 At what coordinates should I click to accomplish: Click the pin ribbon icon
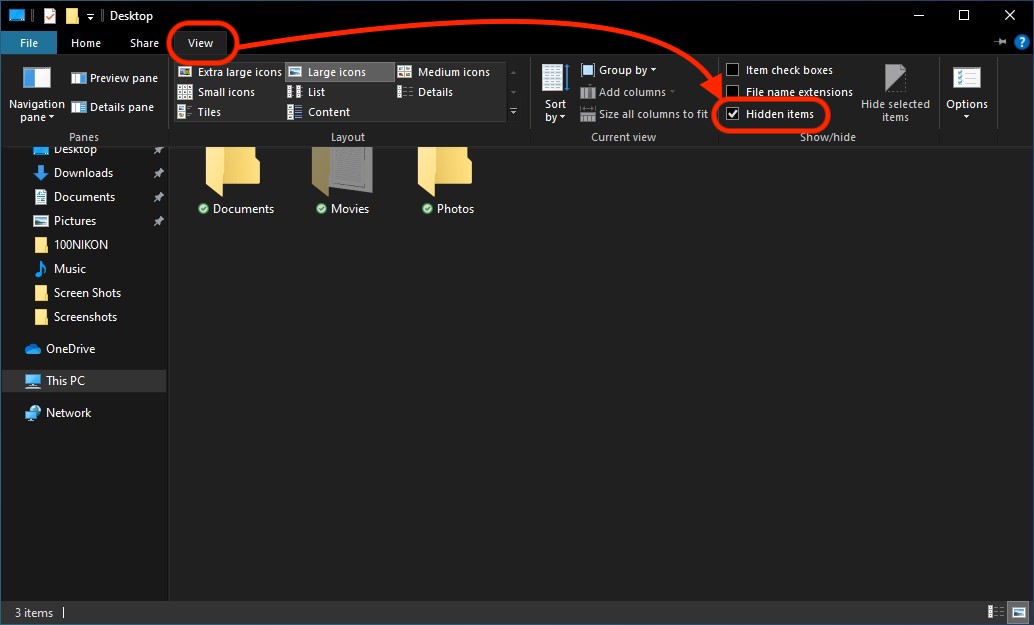(1000, 42)
